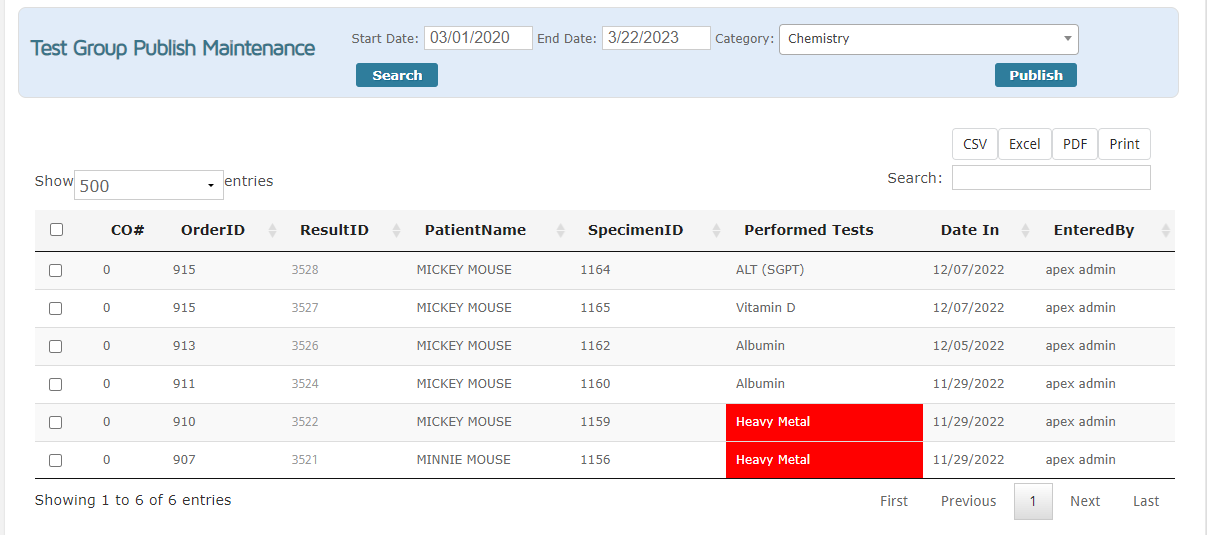This screenshot has width=1207, height=535.
Task: Click Showing 1 to 6 of 6 entries text
Action: tap(133, 500)
